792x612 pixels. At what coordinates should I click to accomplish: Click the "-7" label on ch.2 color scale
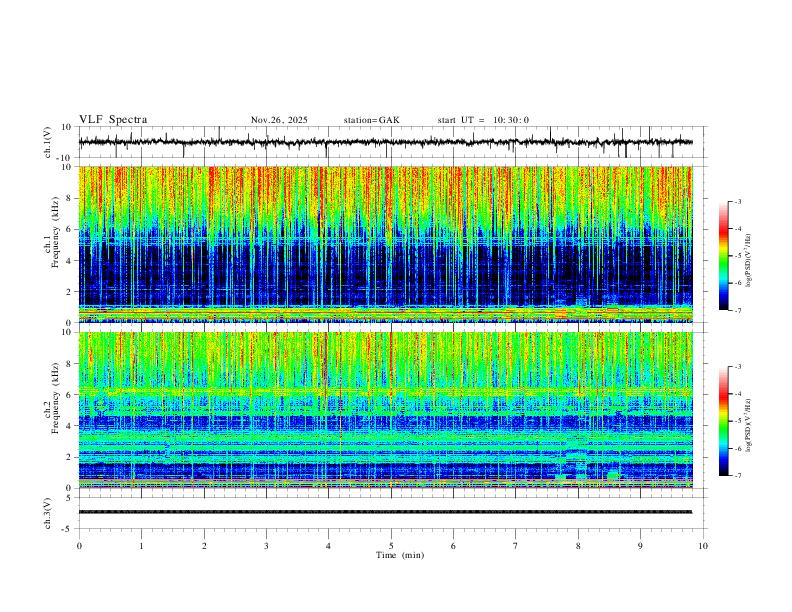738,476
